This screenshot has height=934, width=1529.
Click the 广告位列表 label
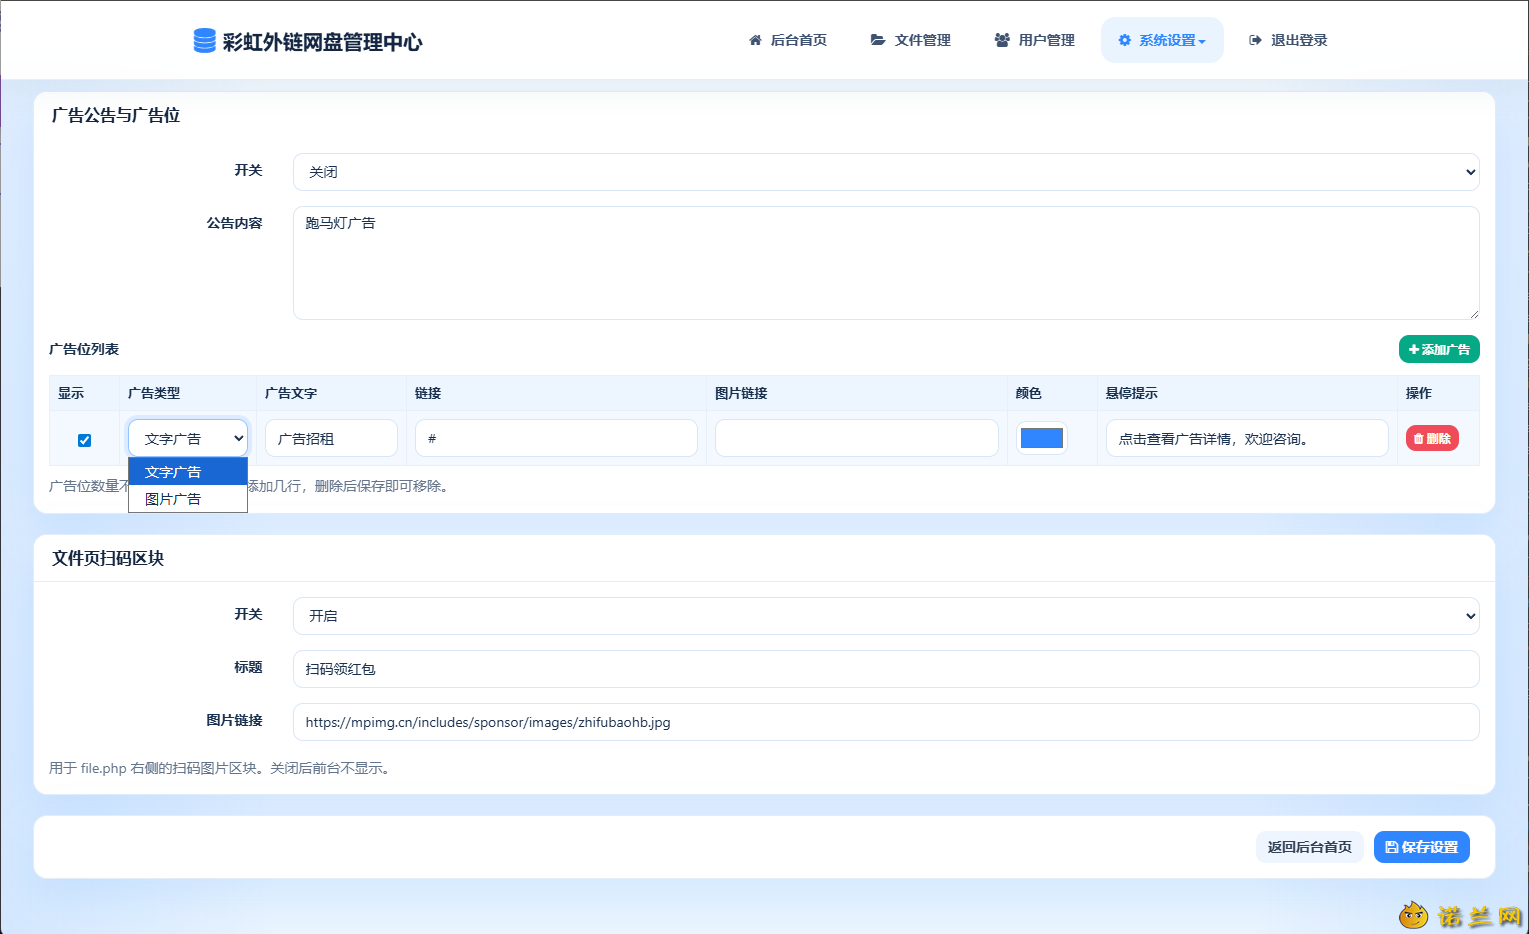[x=84, y=349]
